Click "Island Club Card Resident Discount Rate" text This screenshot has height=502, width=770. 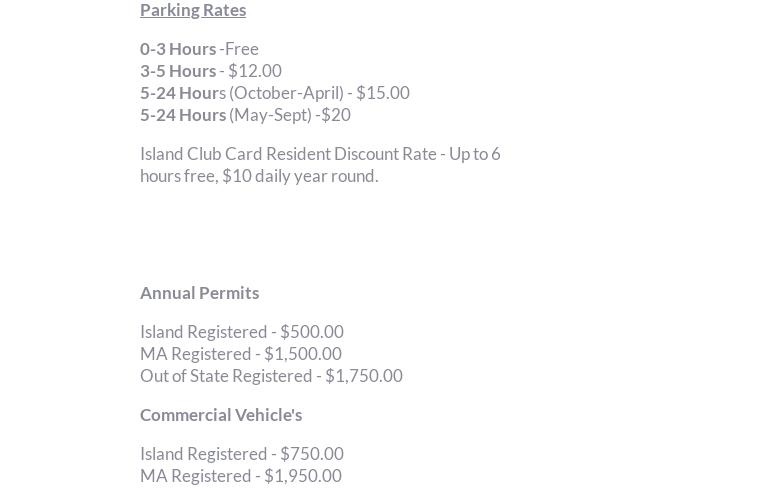(x=288, y=154)
